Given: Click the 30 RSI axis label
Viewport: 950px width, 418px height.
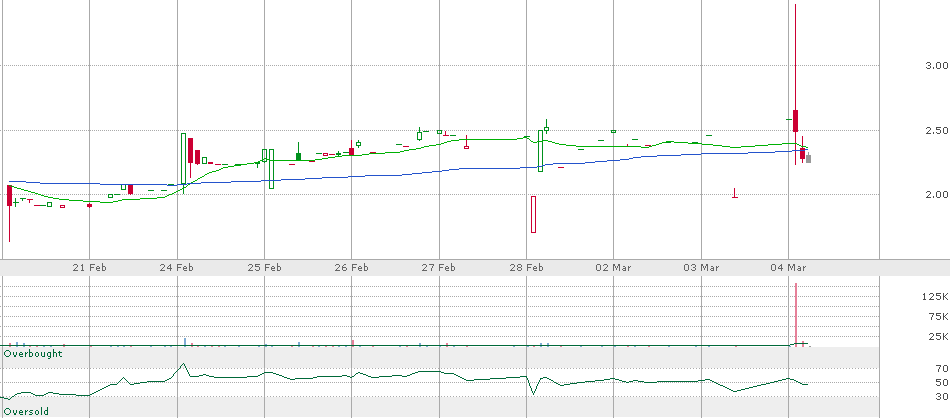Looking at the screenshot, I should pos(942,396).
